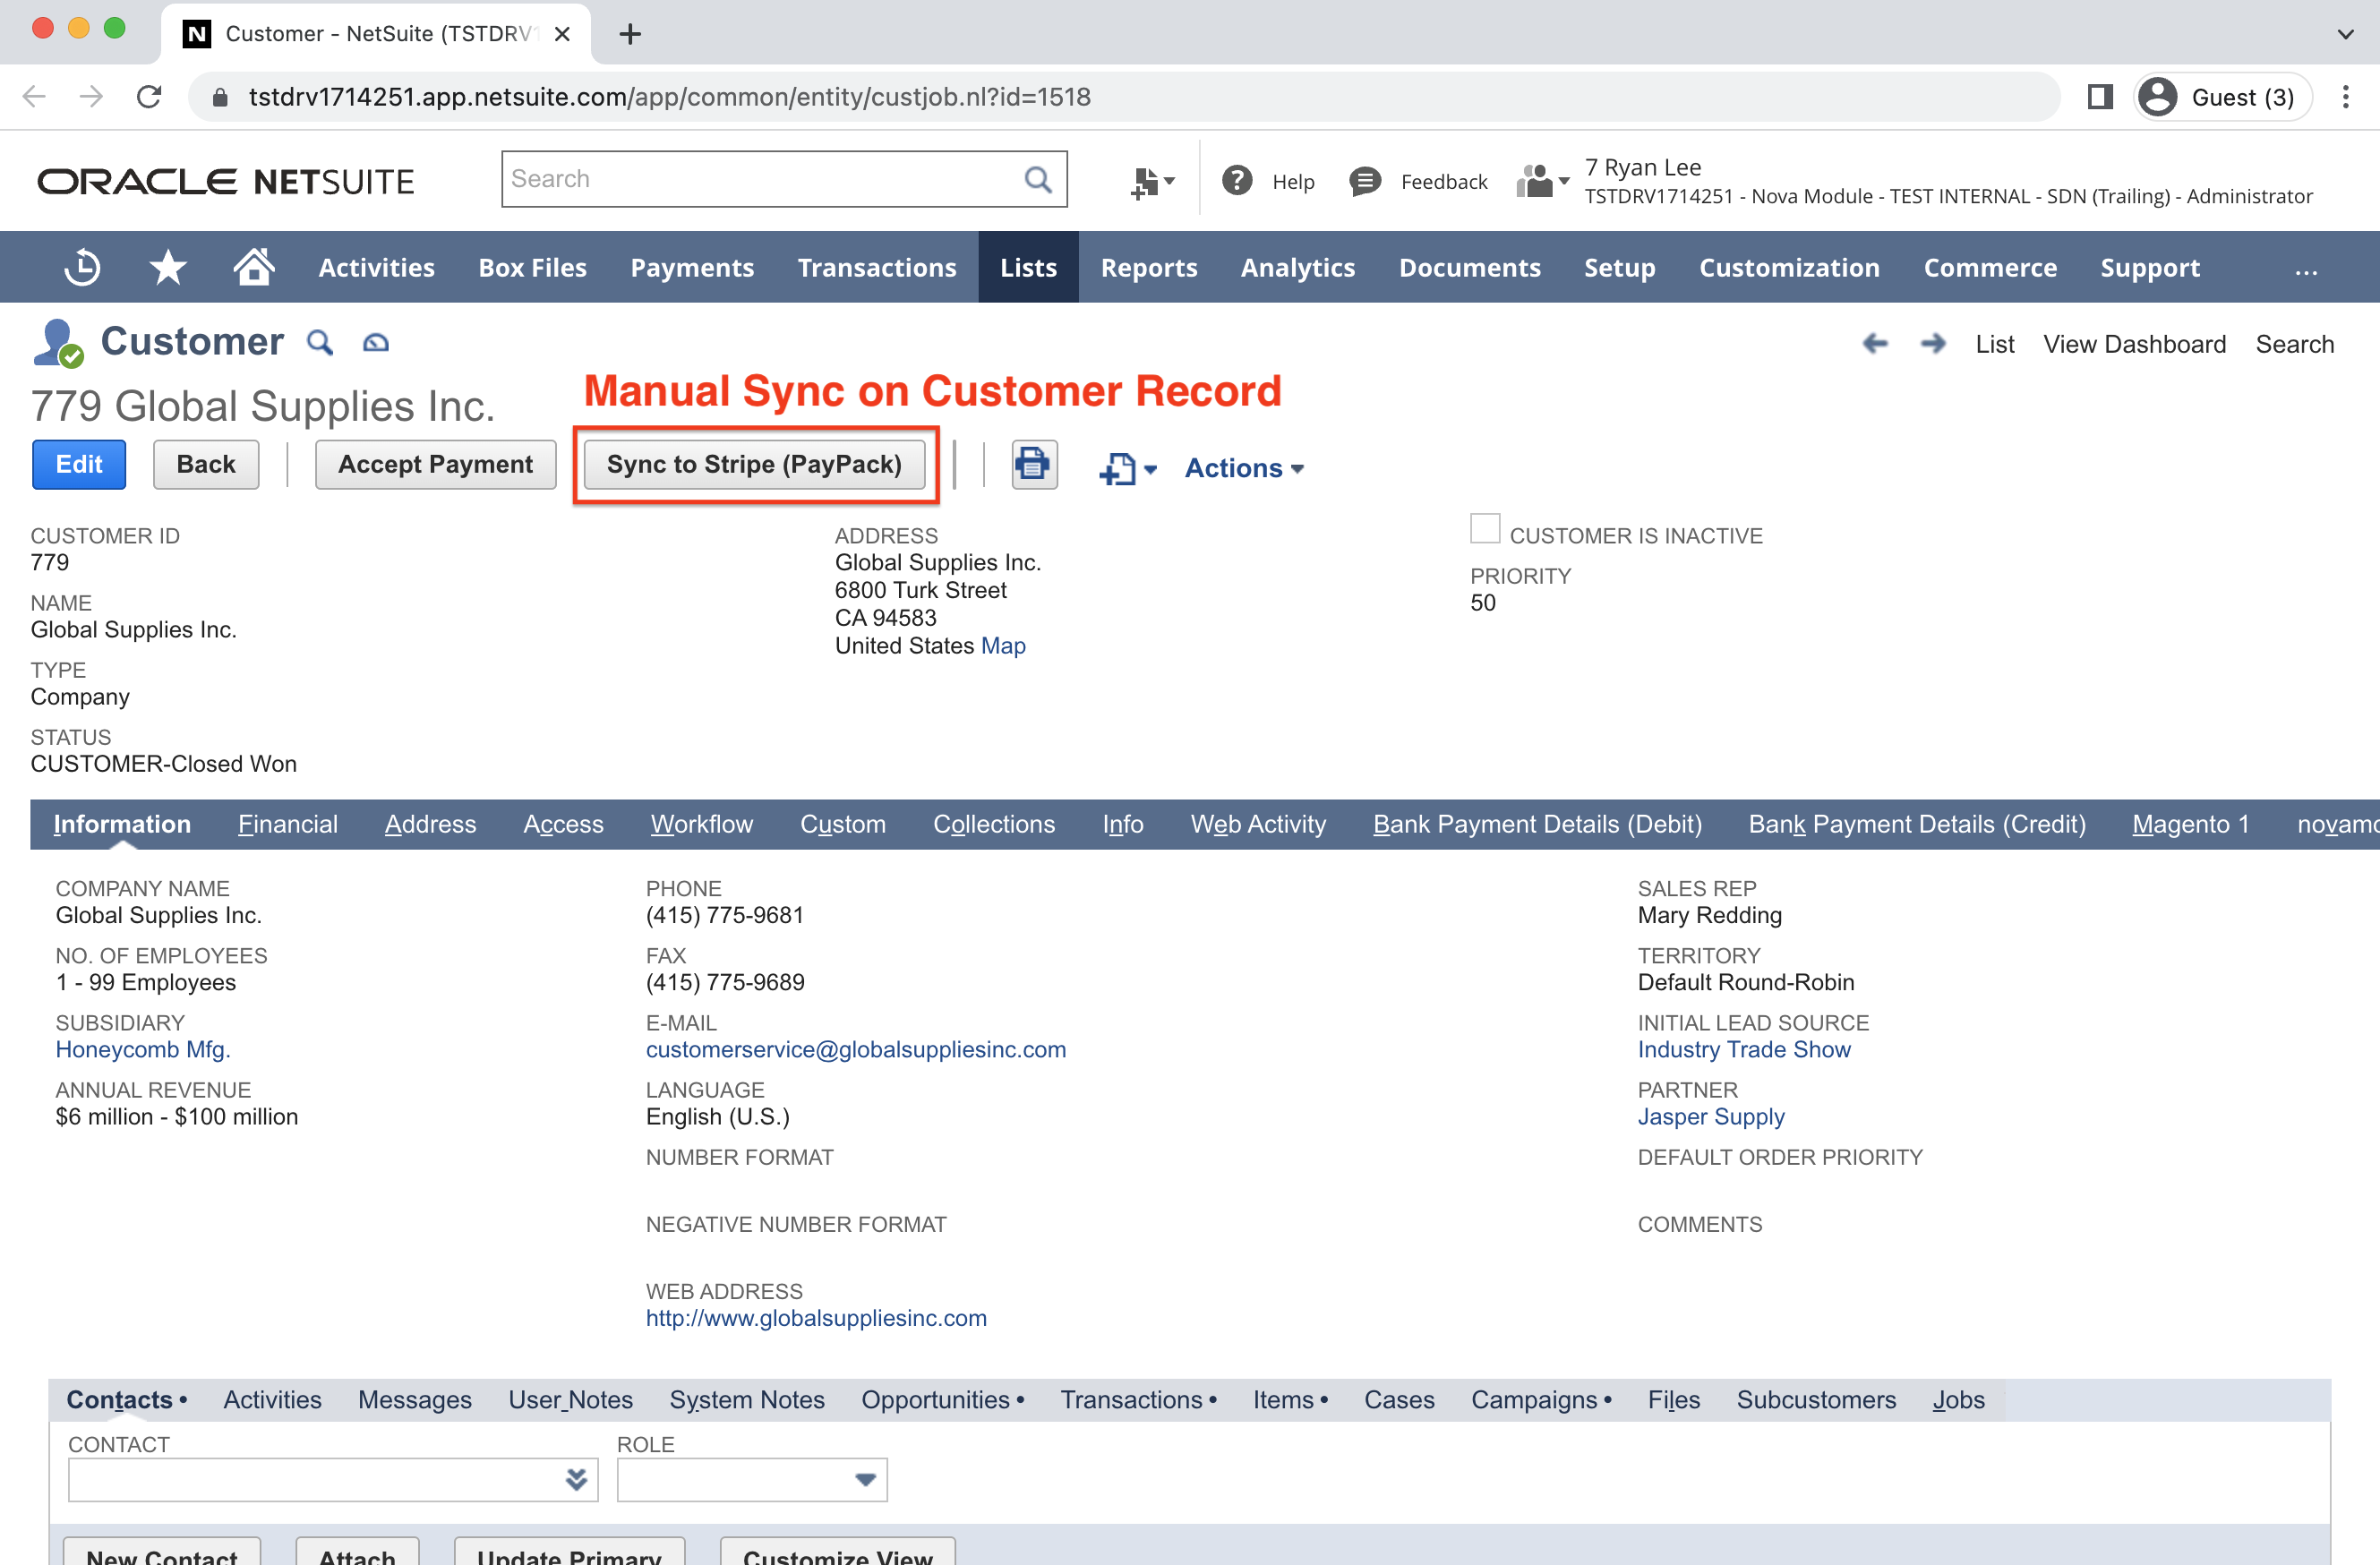Open the Guest profile avatar button
The image size is (2380, 1565).
coord(2222,97)
